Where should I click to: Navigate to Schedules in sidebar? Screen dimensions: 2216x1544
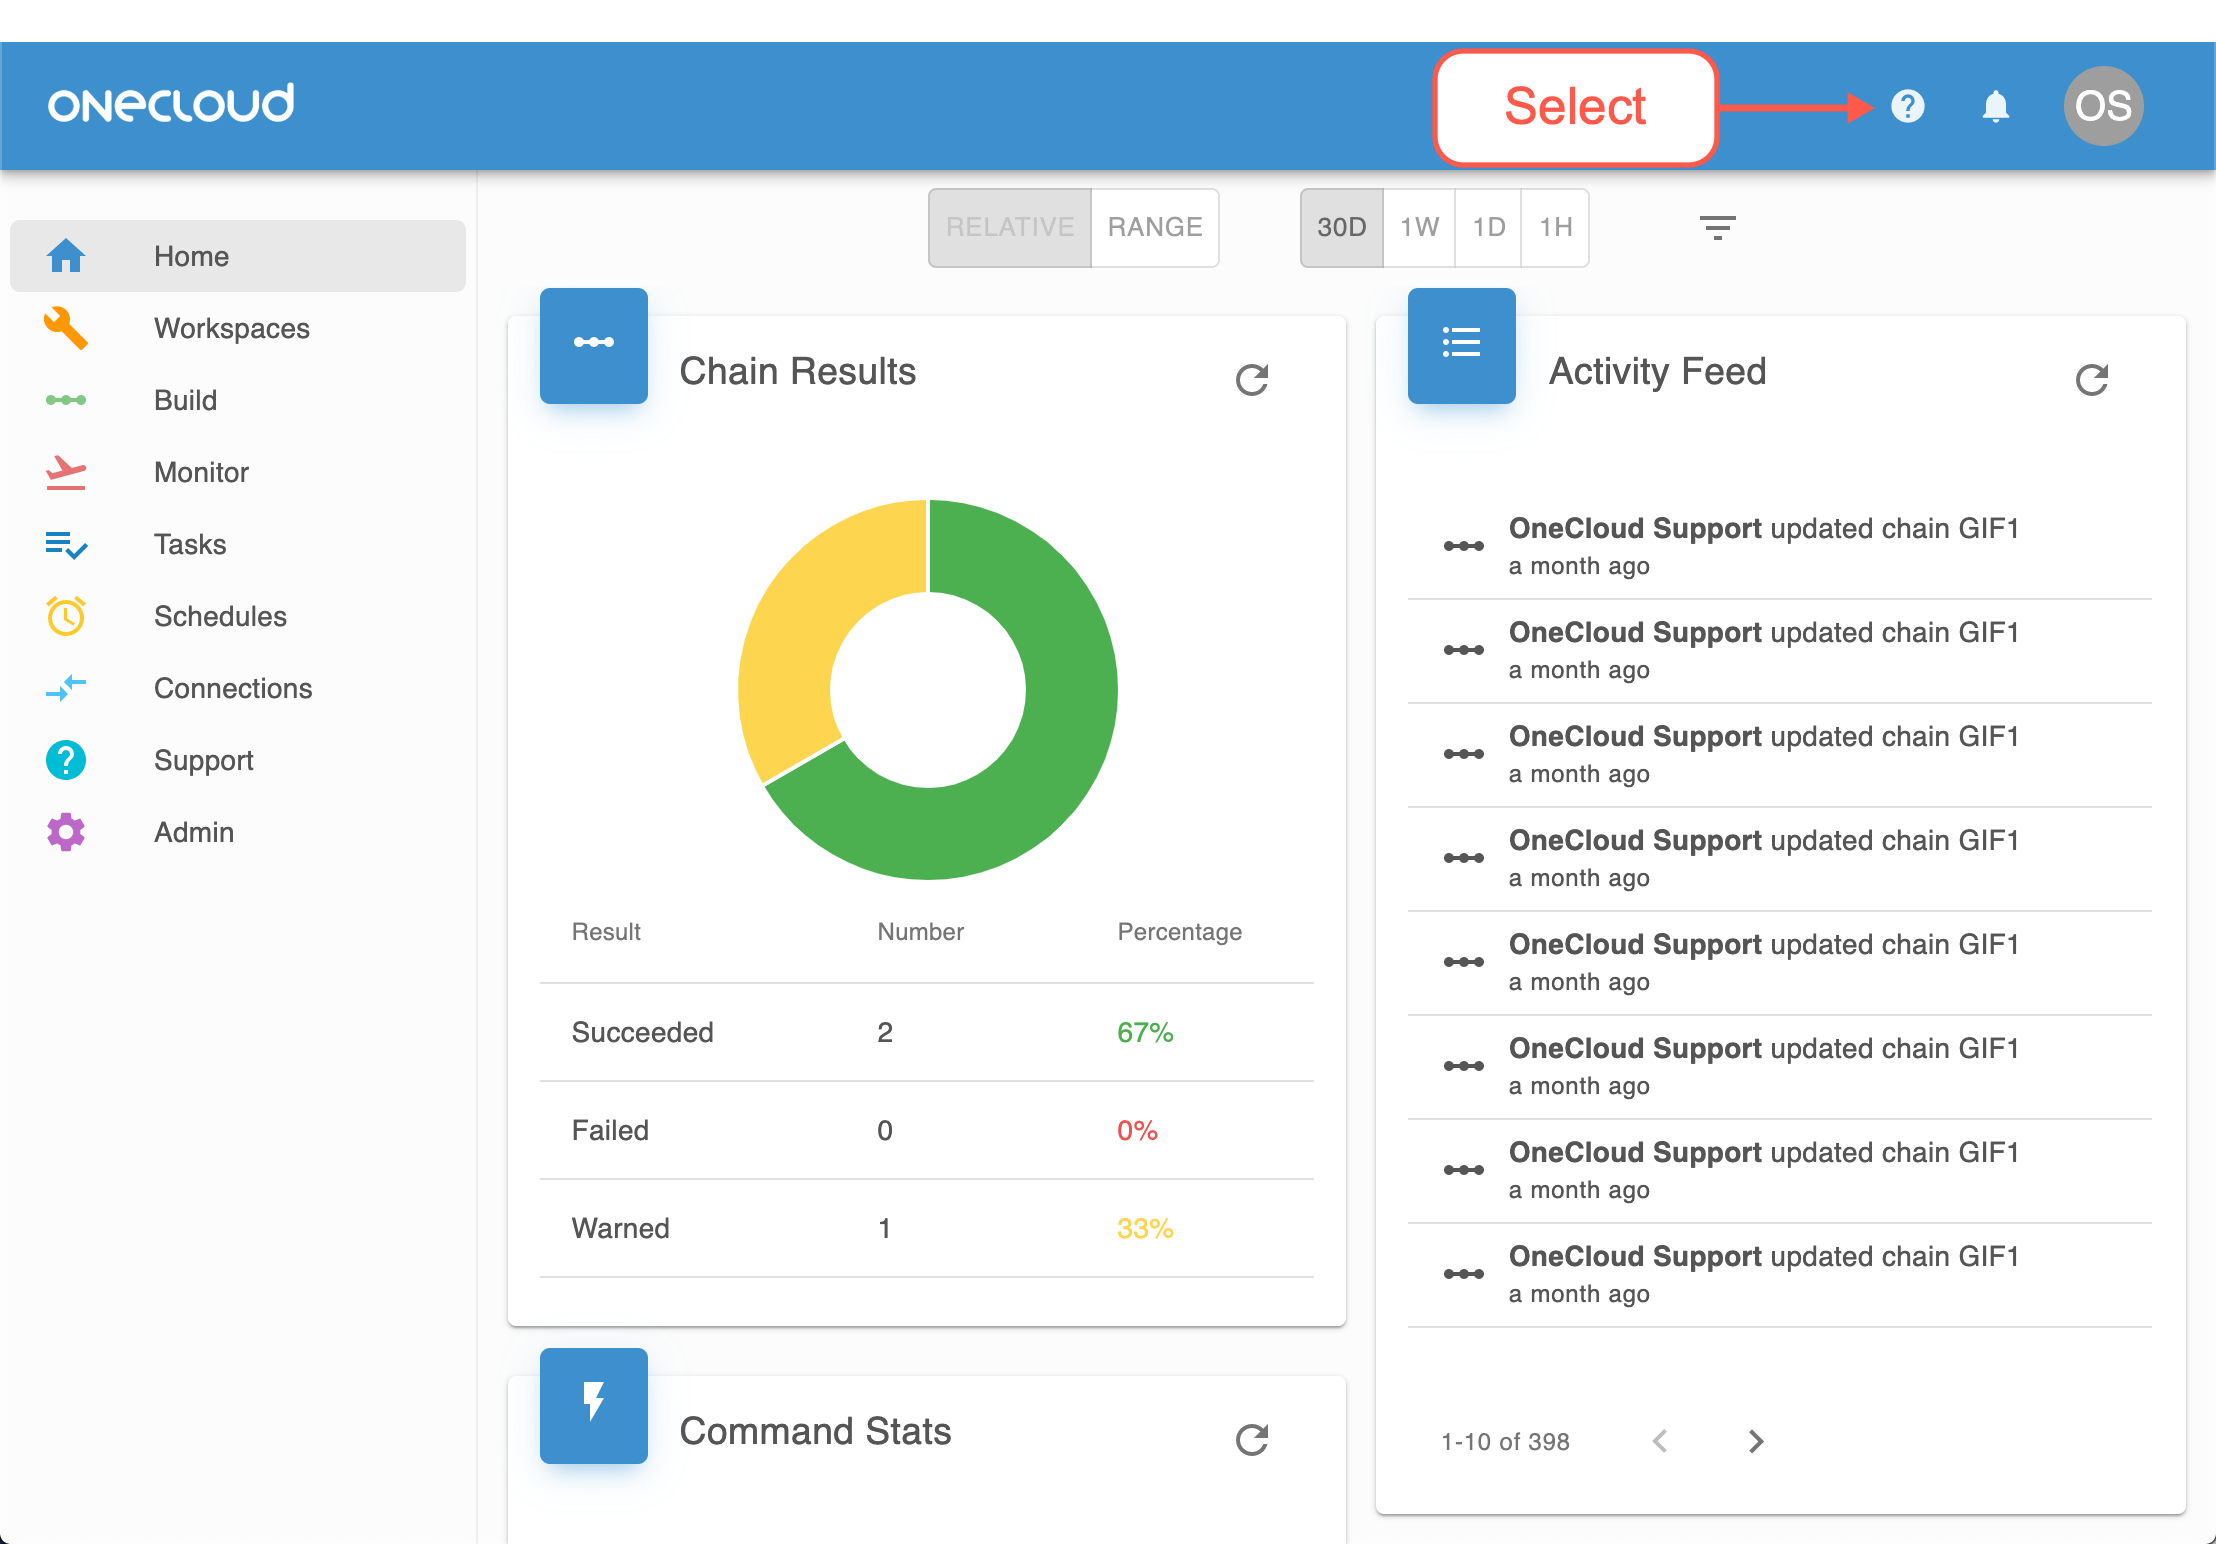tap(220, 616)
